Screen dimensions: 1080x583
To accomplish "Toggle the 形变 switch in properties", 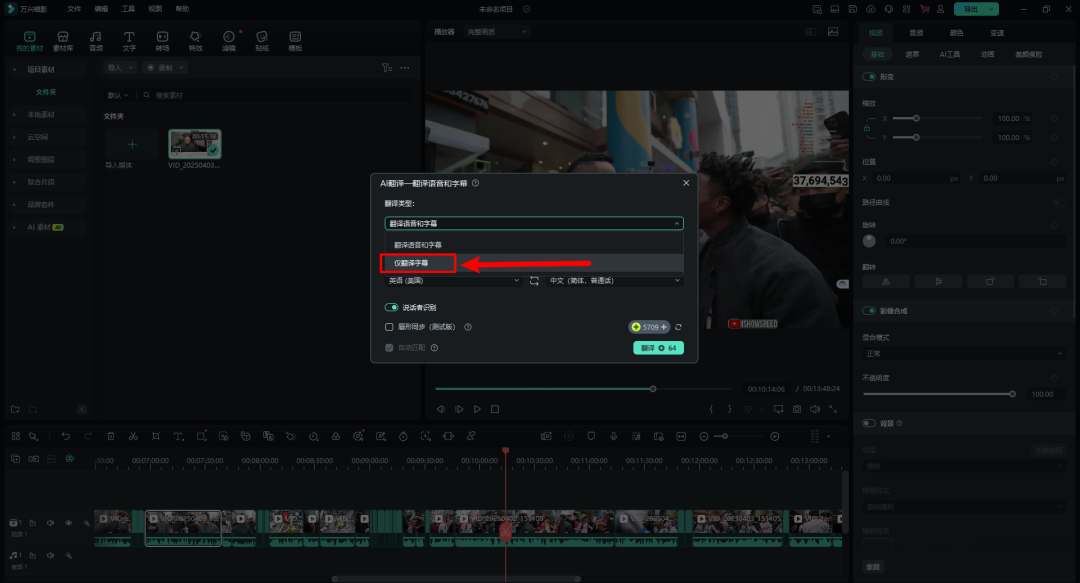I will tap(869, 76).
